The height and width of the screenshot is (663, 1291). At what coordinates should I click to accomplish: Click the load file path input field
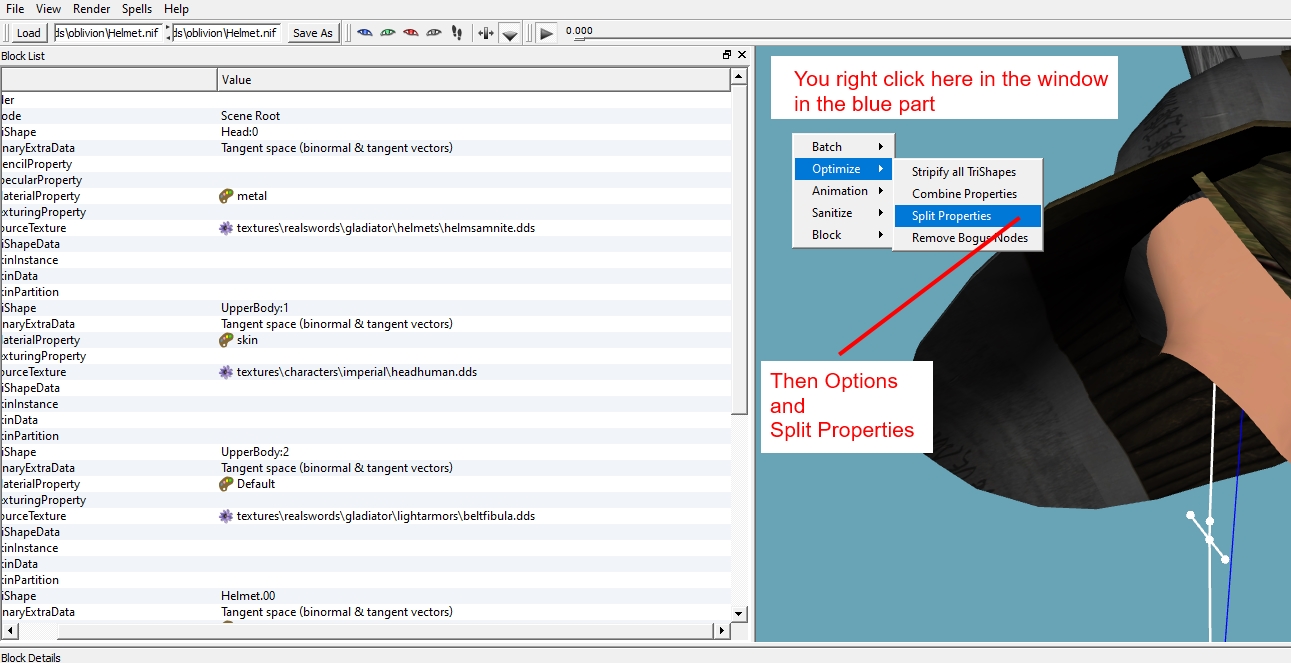point(108,33)
